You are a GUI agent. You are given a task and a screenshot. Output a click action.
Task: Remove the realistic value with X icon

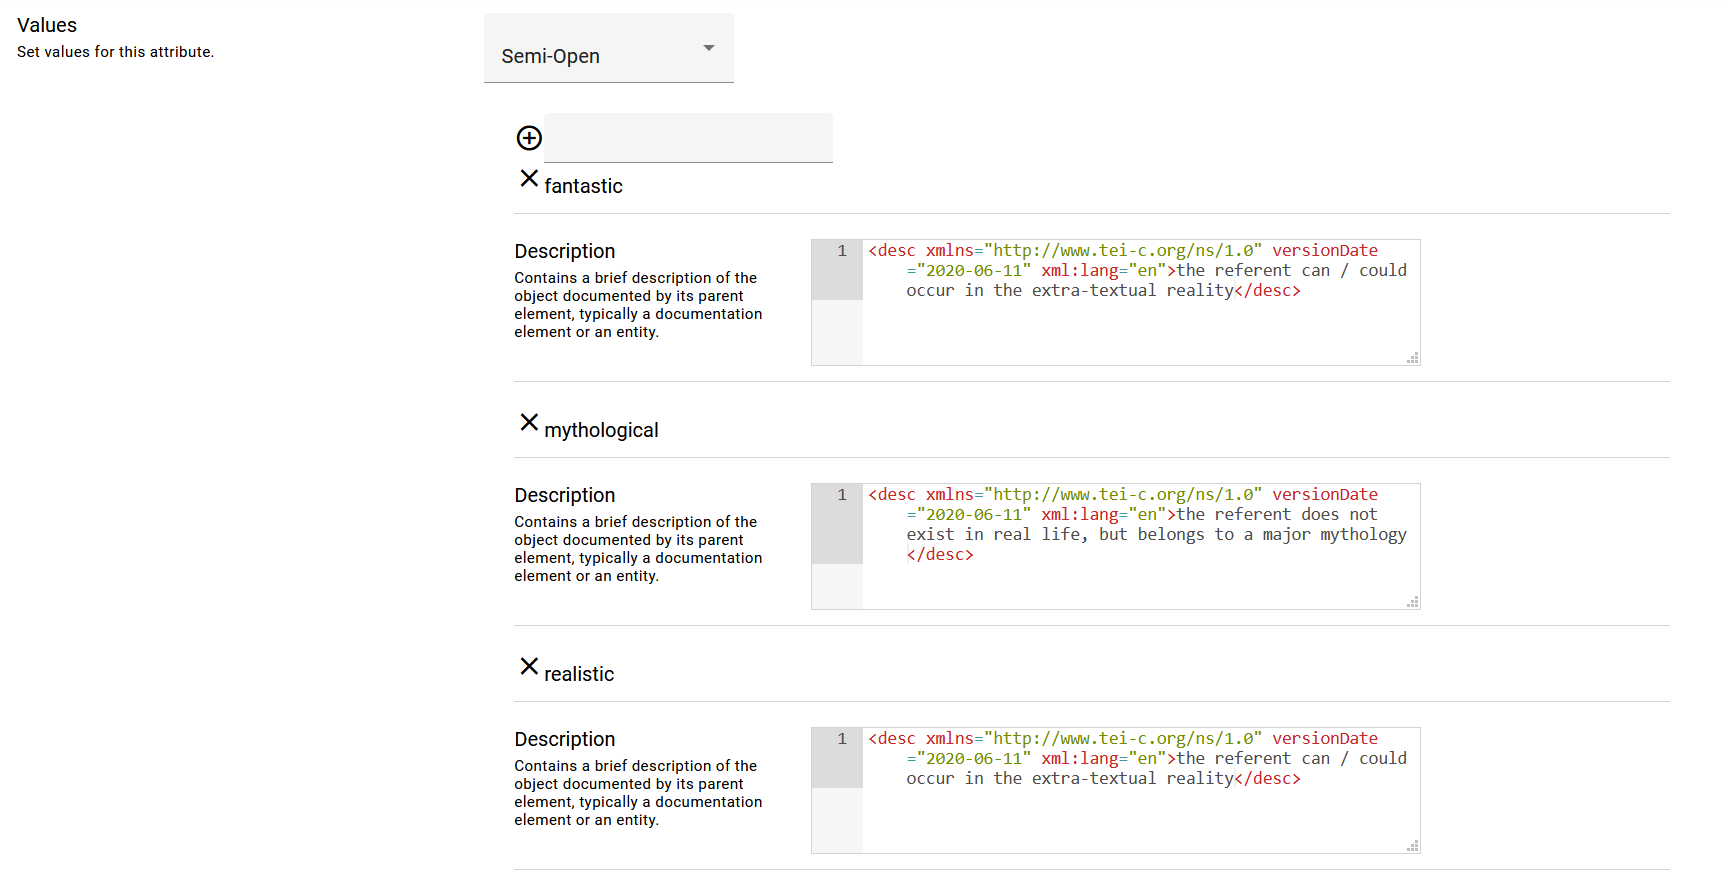(529, 666)
